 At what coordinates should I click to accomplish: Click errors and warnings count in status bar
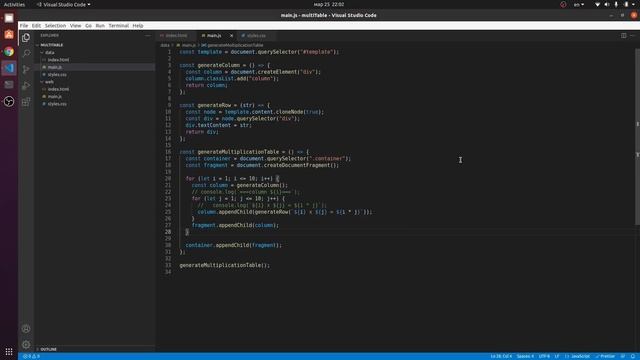coord(31,356)
